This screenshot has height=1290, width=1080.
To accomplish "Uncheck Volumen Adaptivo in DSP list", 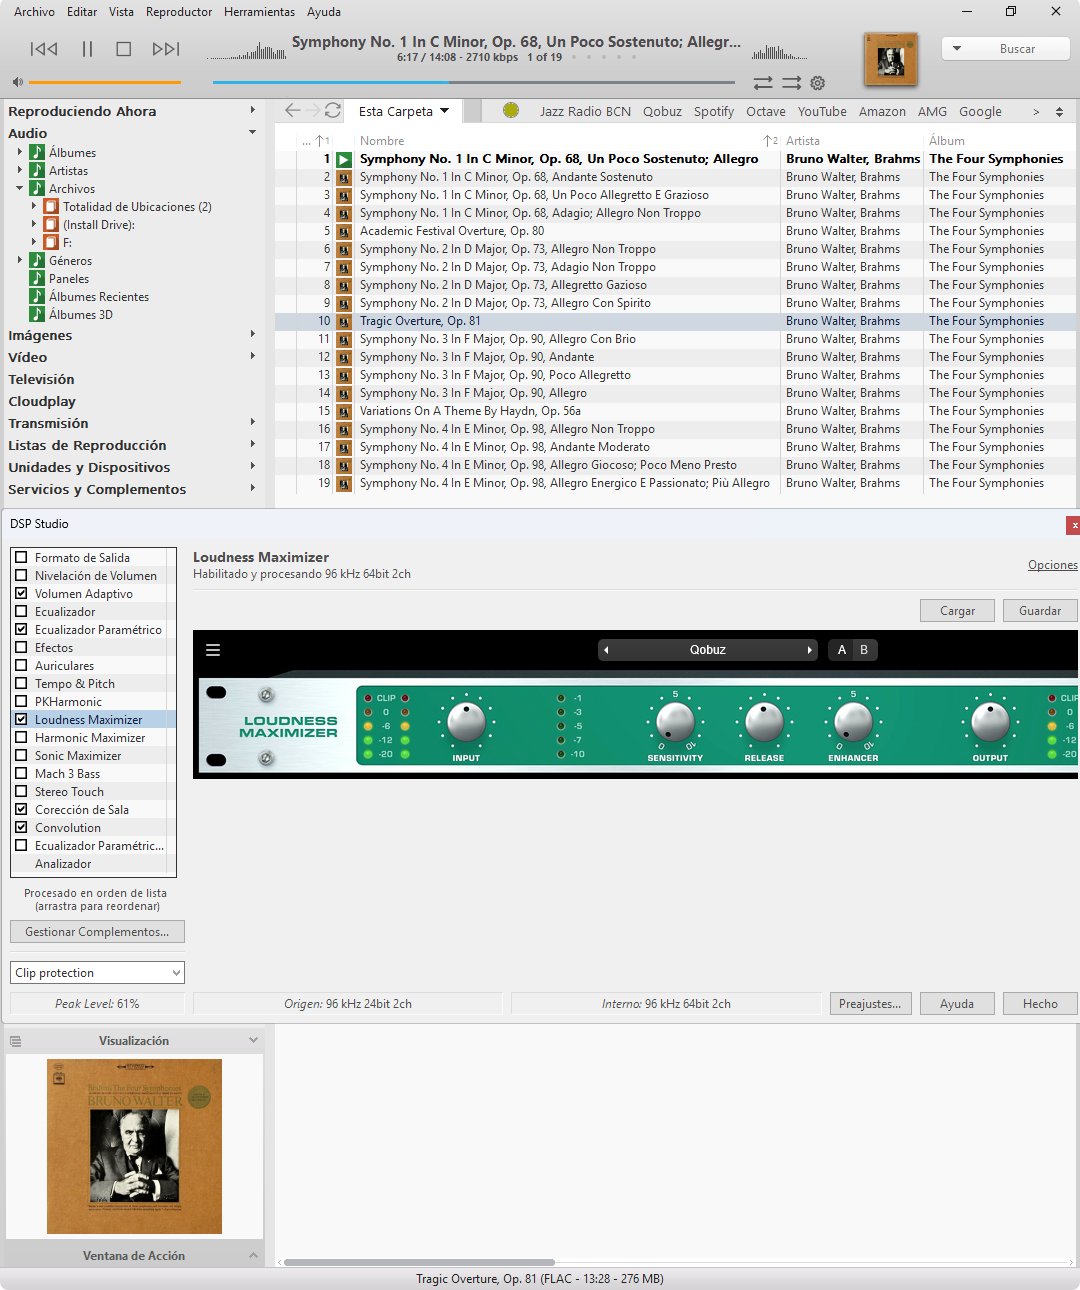I will pyautogui.click(x=21, y=594).
